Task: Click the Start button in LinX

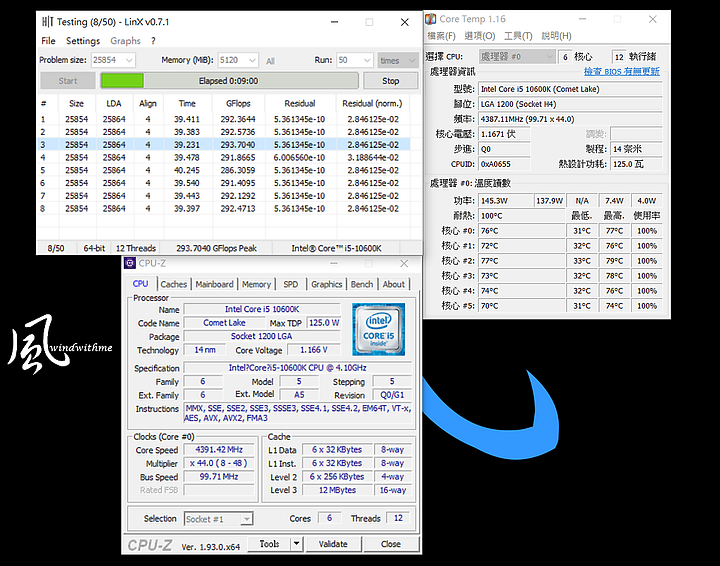Action: pos(68,81)
